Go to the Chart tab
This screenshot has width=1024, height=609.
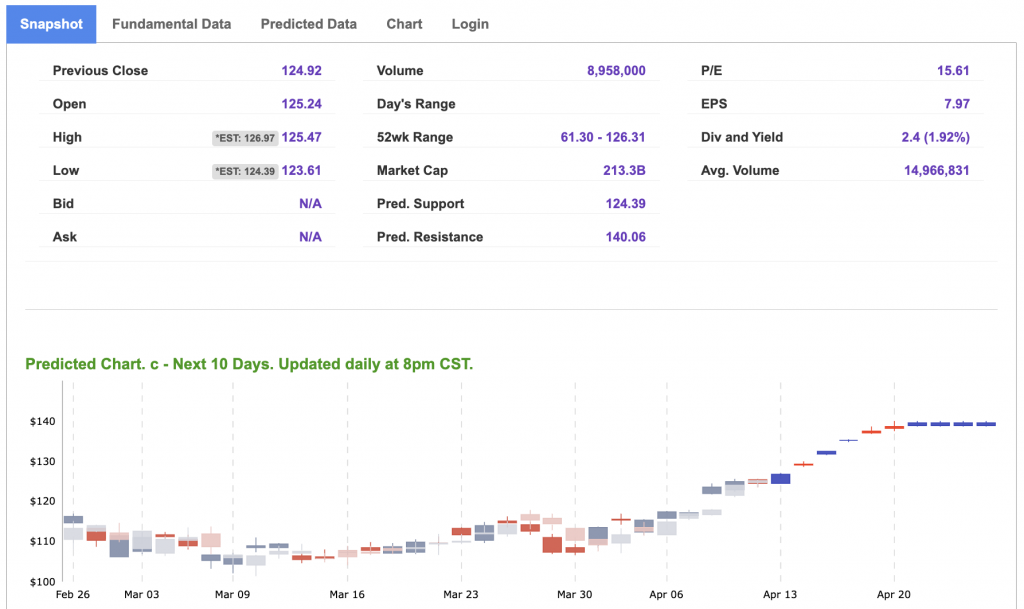[404, 24]
